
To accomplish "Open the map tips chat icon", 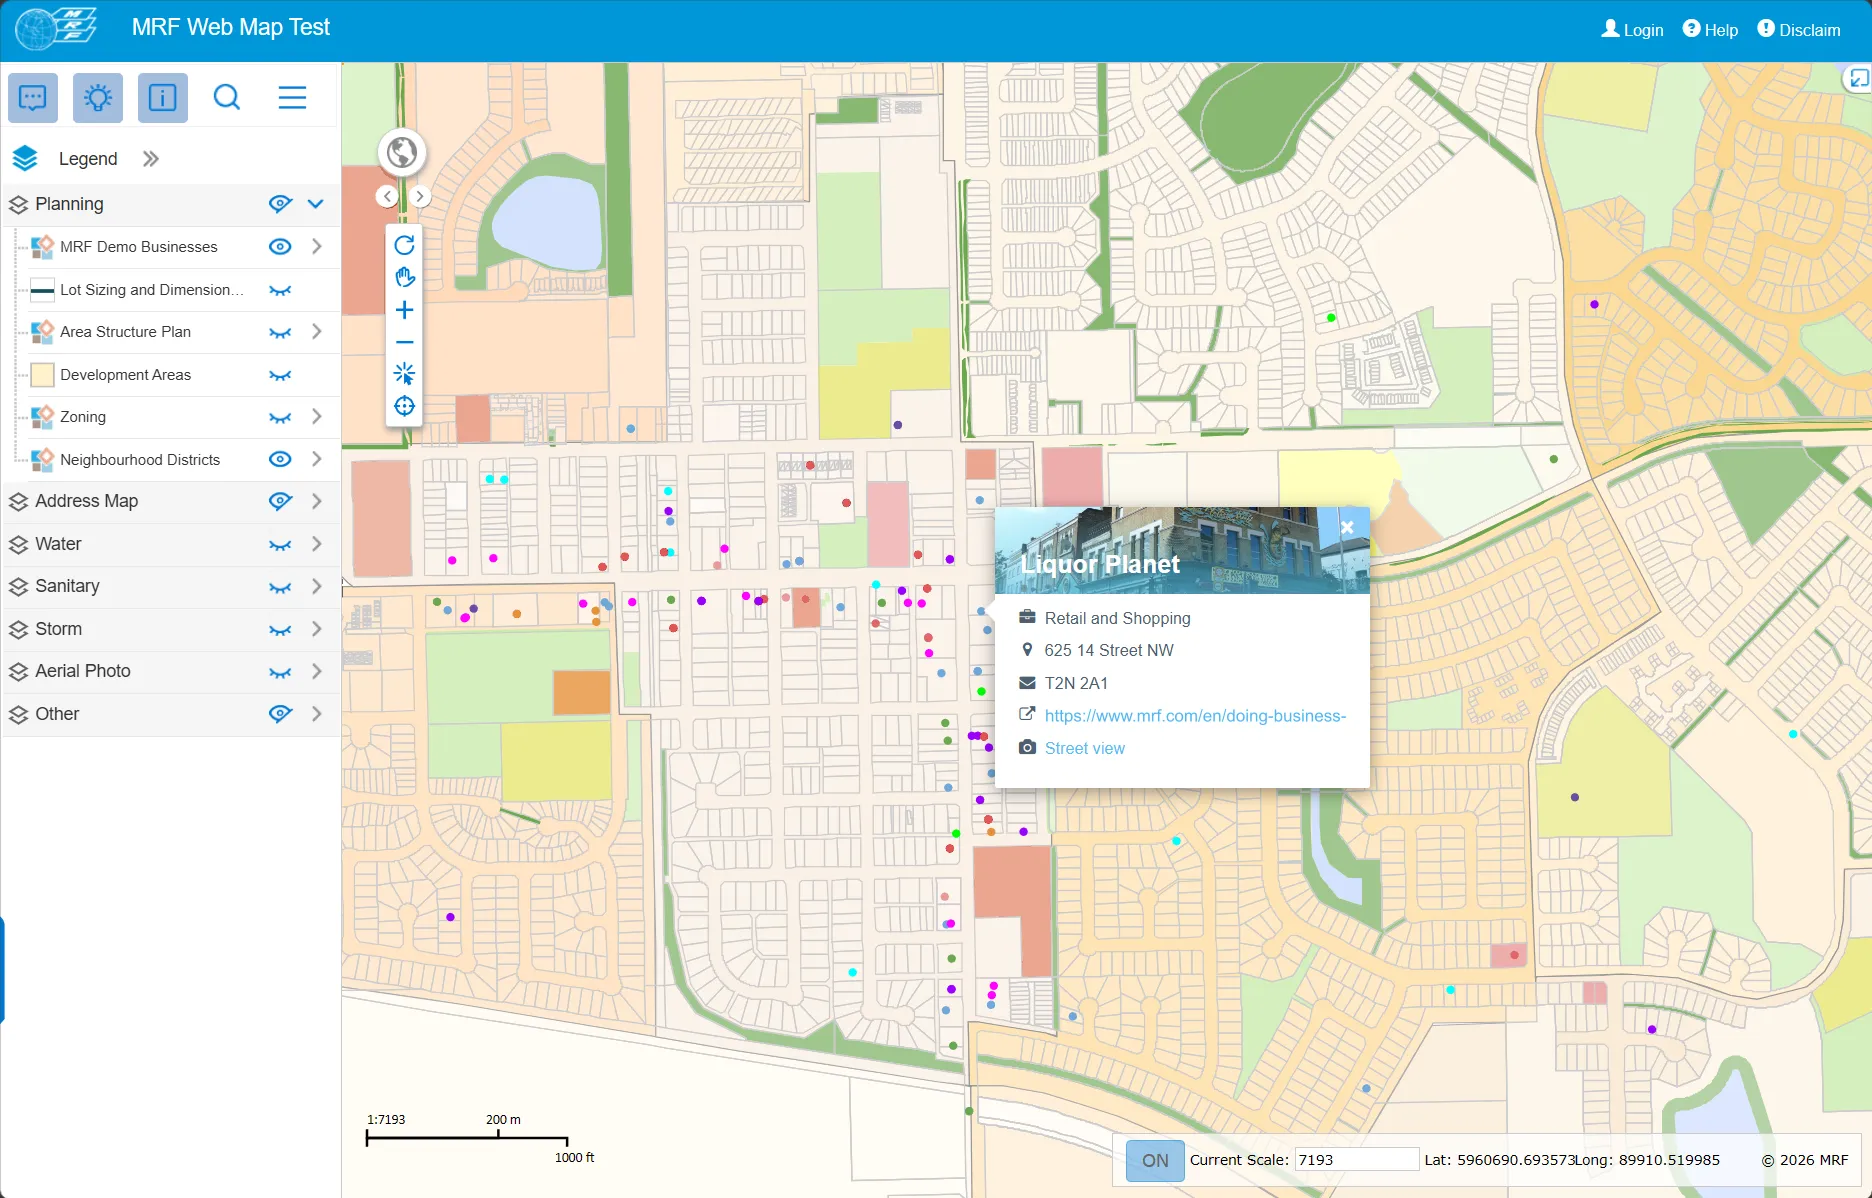I will 33,98.
